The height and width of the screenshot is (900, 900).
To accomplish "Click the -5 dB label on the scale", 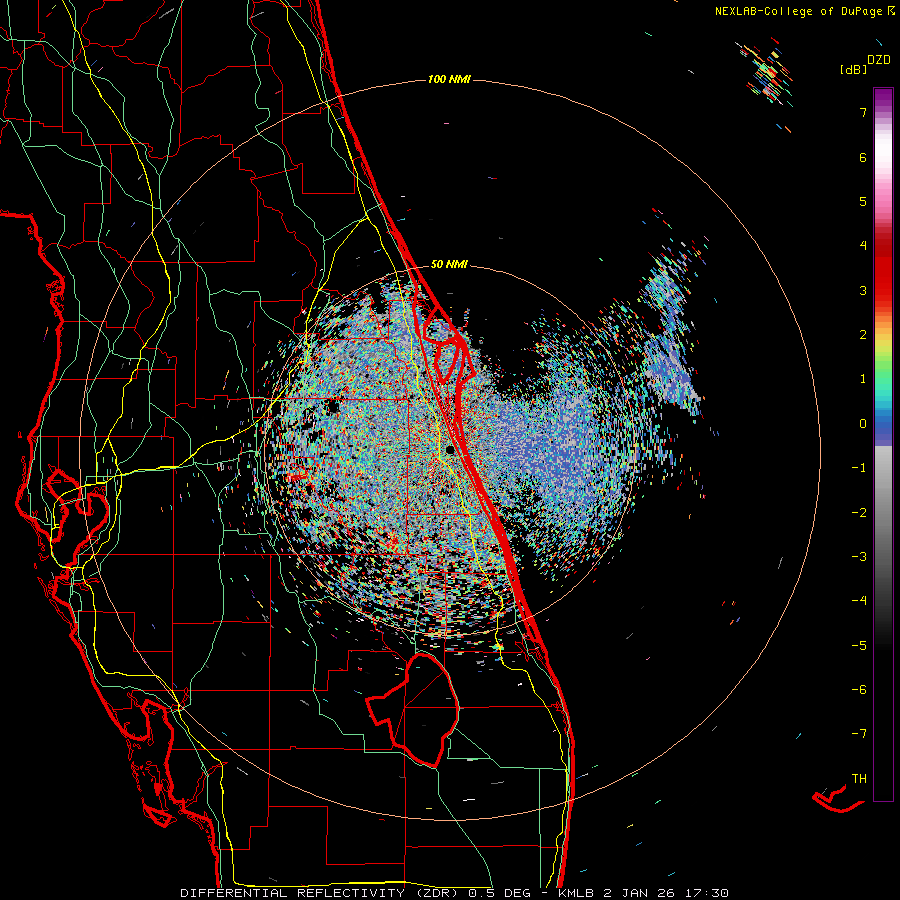I will [x=859, y=646].
